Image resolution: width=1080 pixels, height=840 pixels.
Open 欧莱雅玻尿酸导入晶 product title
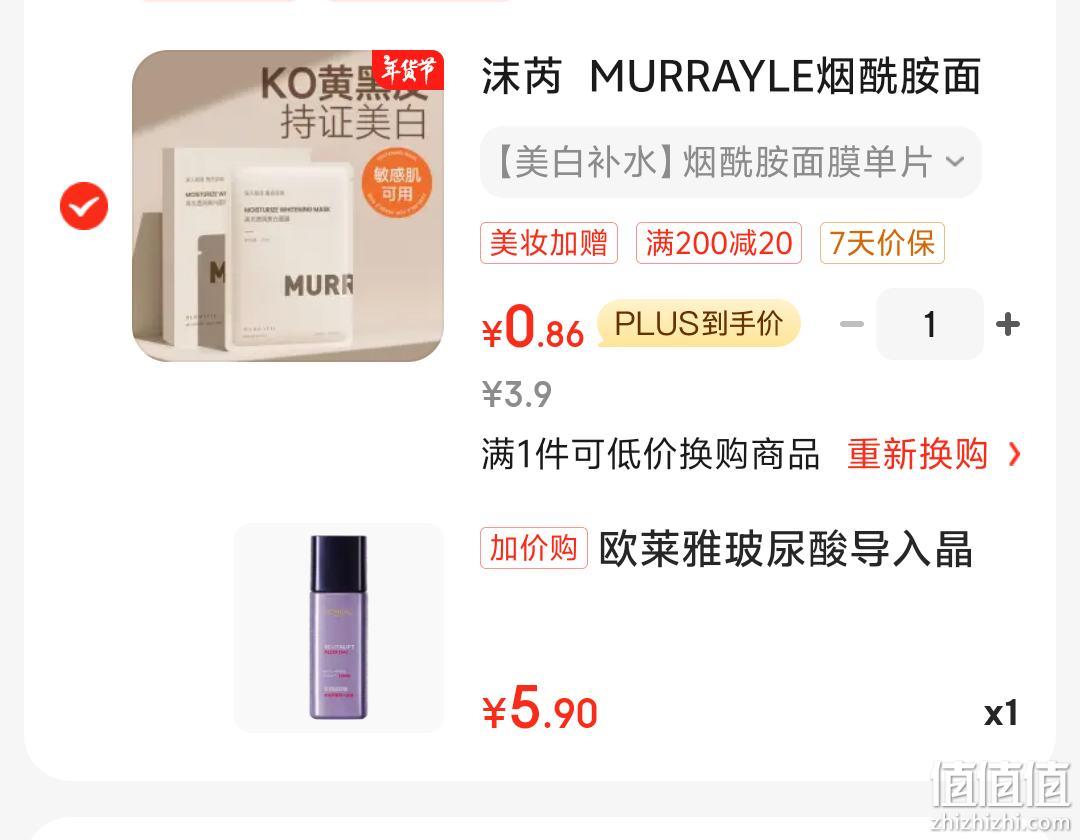click(x=785, y=549)
